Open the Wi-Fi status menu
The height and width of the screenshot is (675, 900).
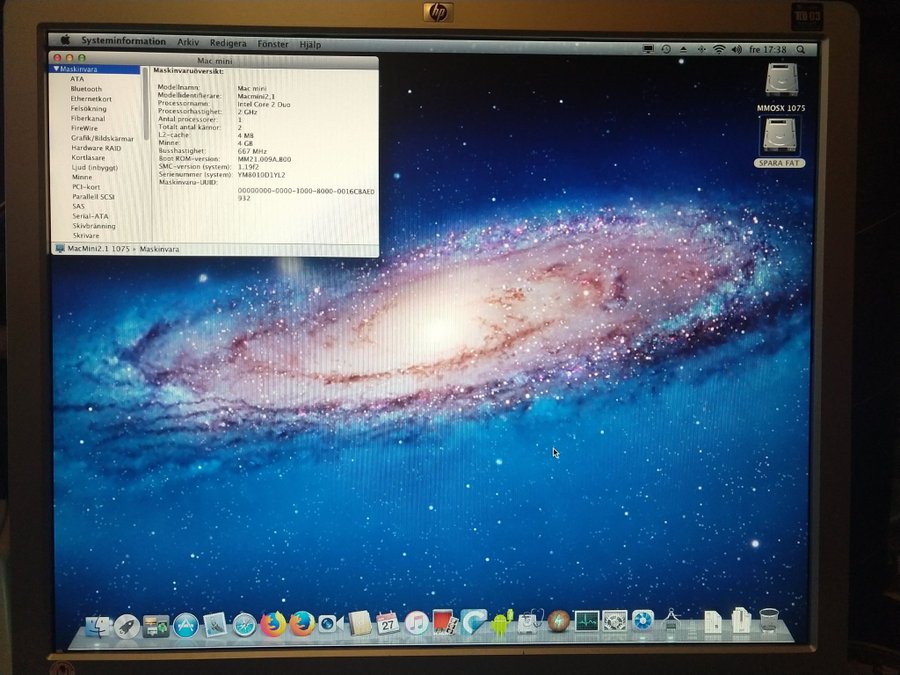click(x=719, y=50)
